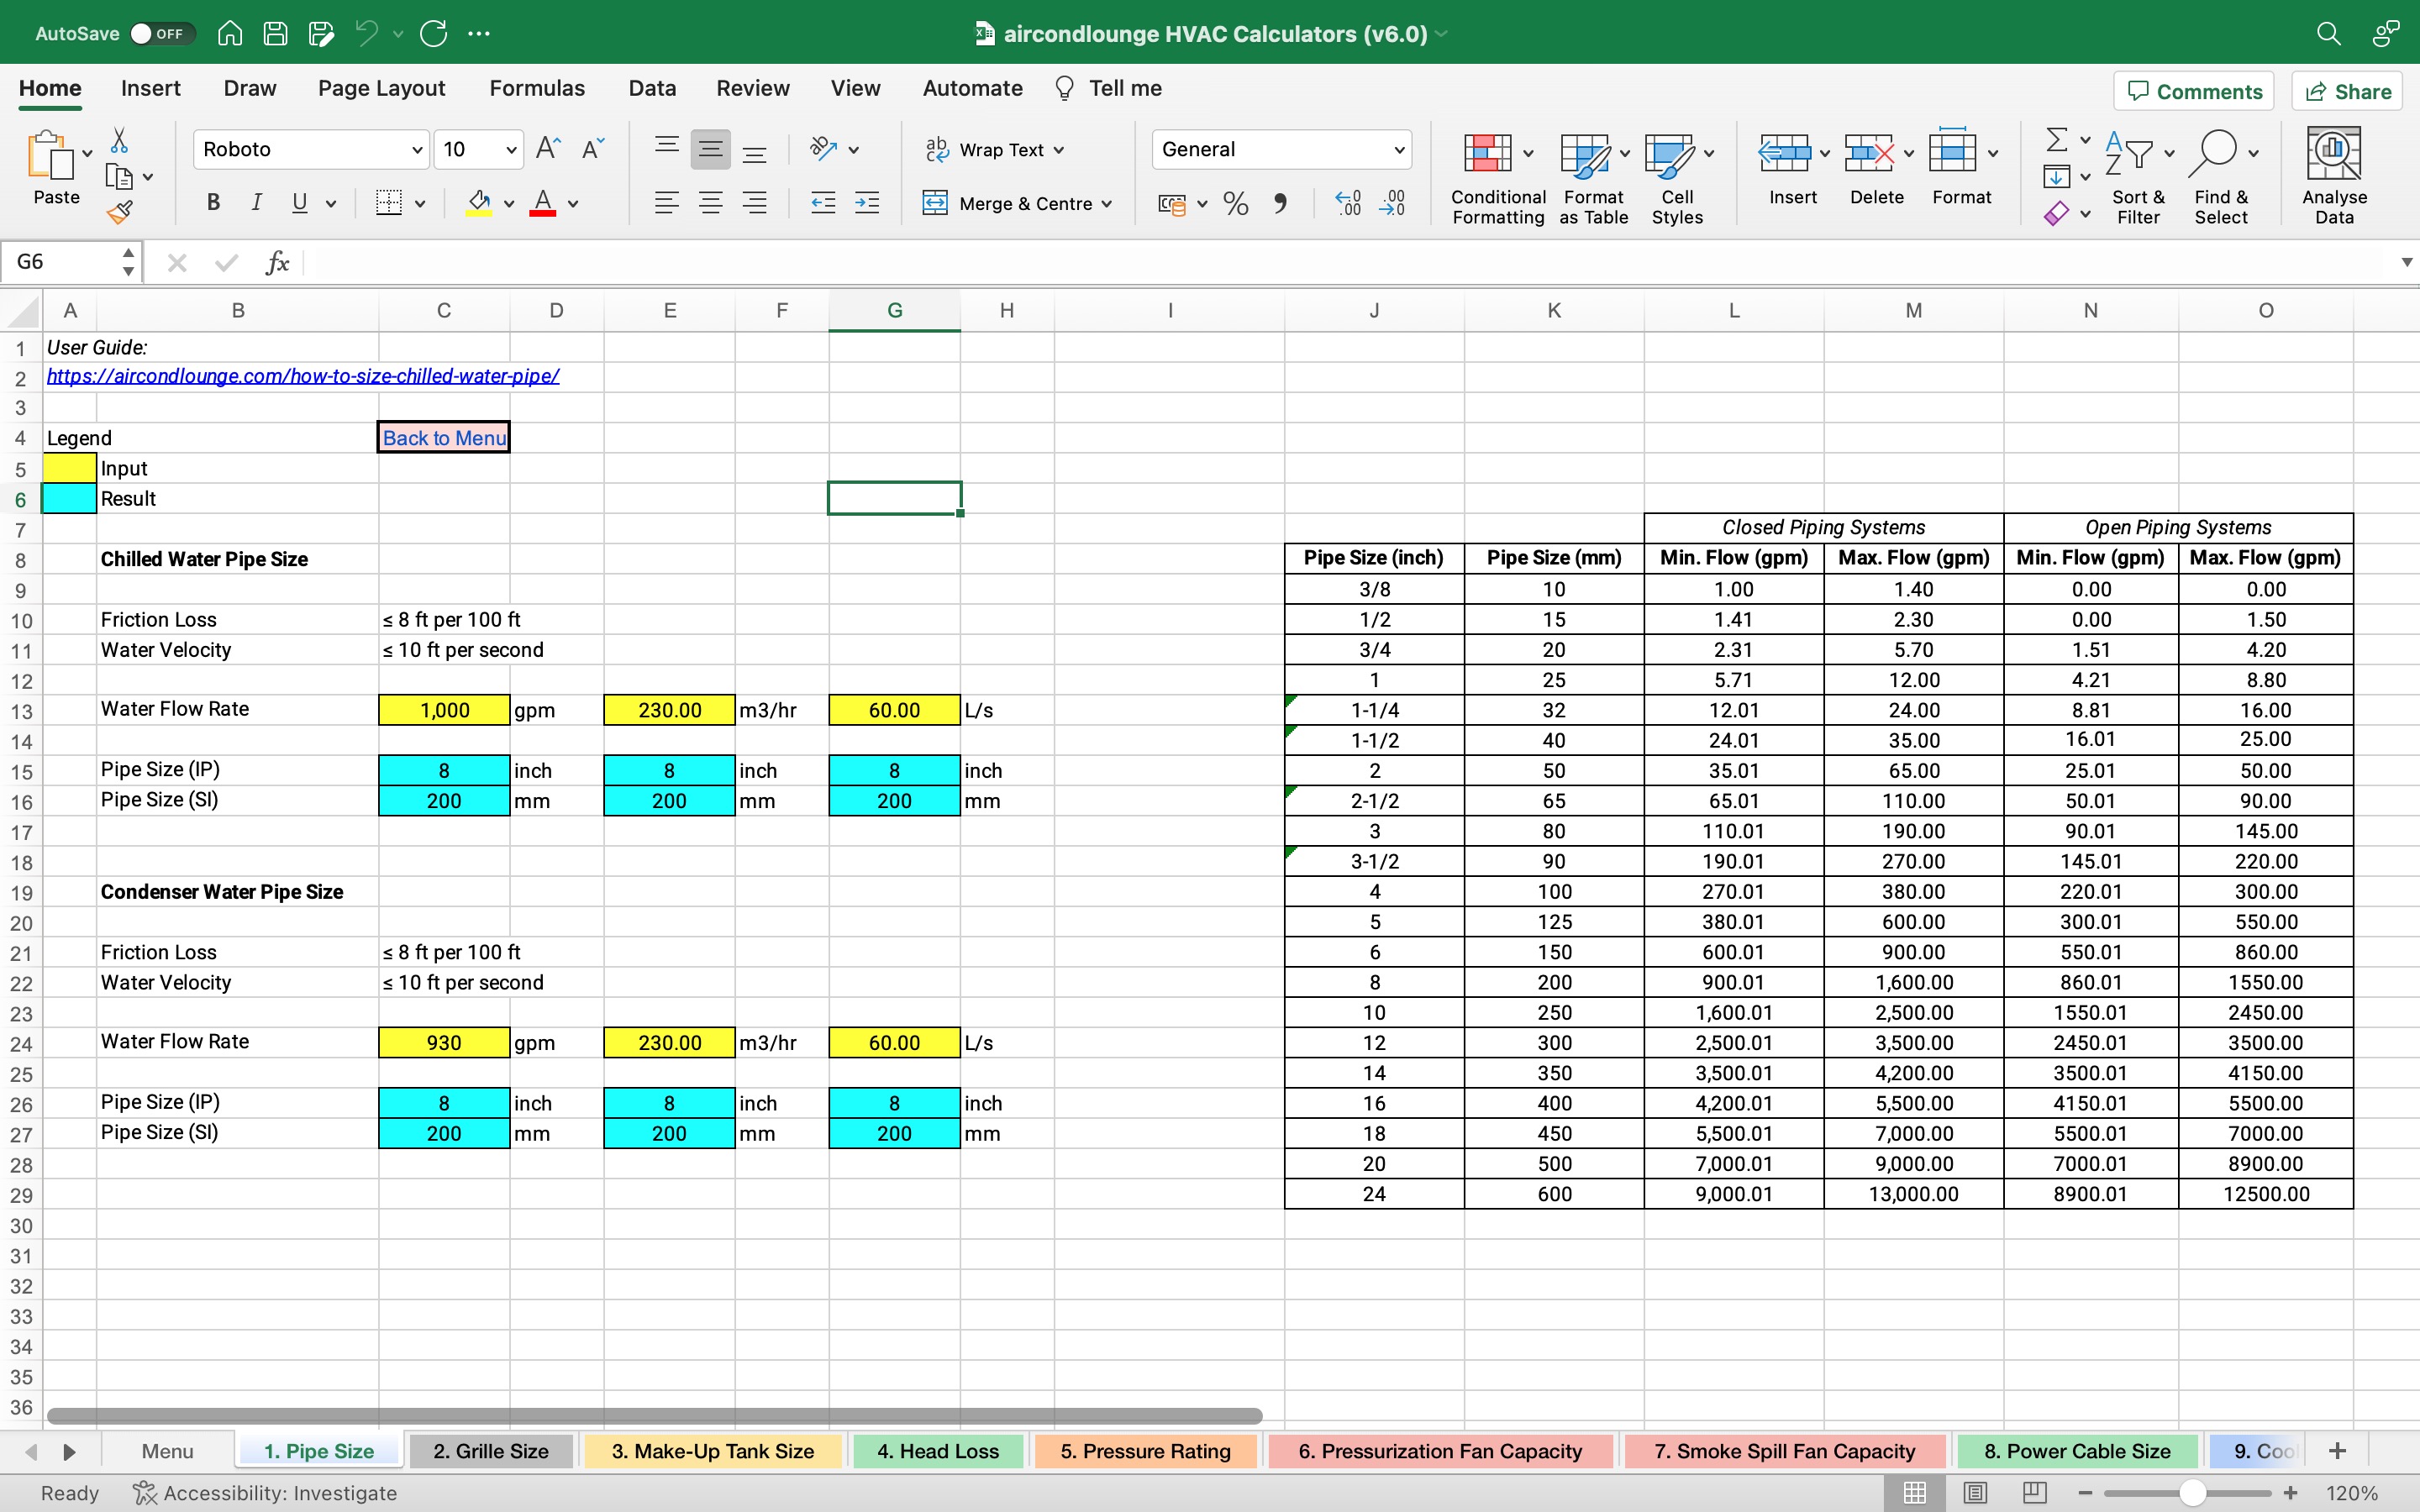Toggle Bold formatting
The height and width of the screenshot is (1512, 2420).
coord(213,203)
